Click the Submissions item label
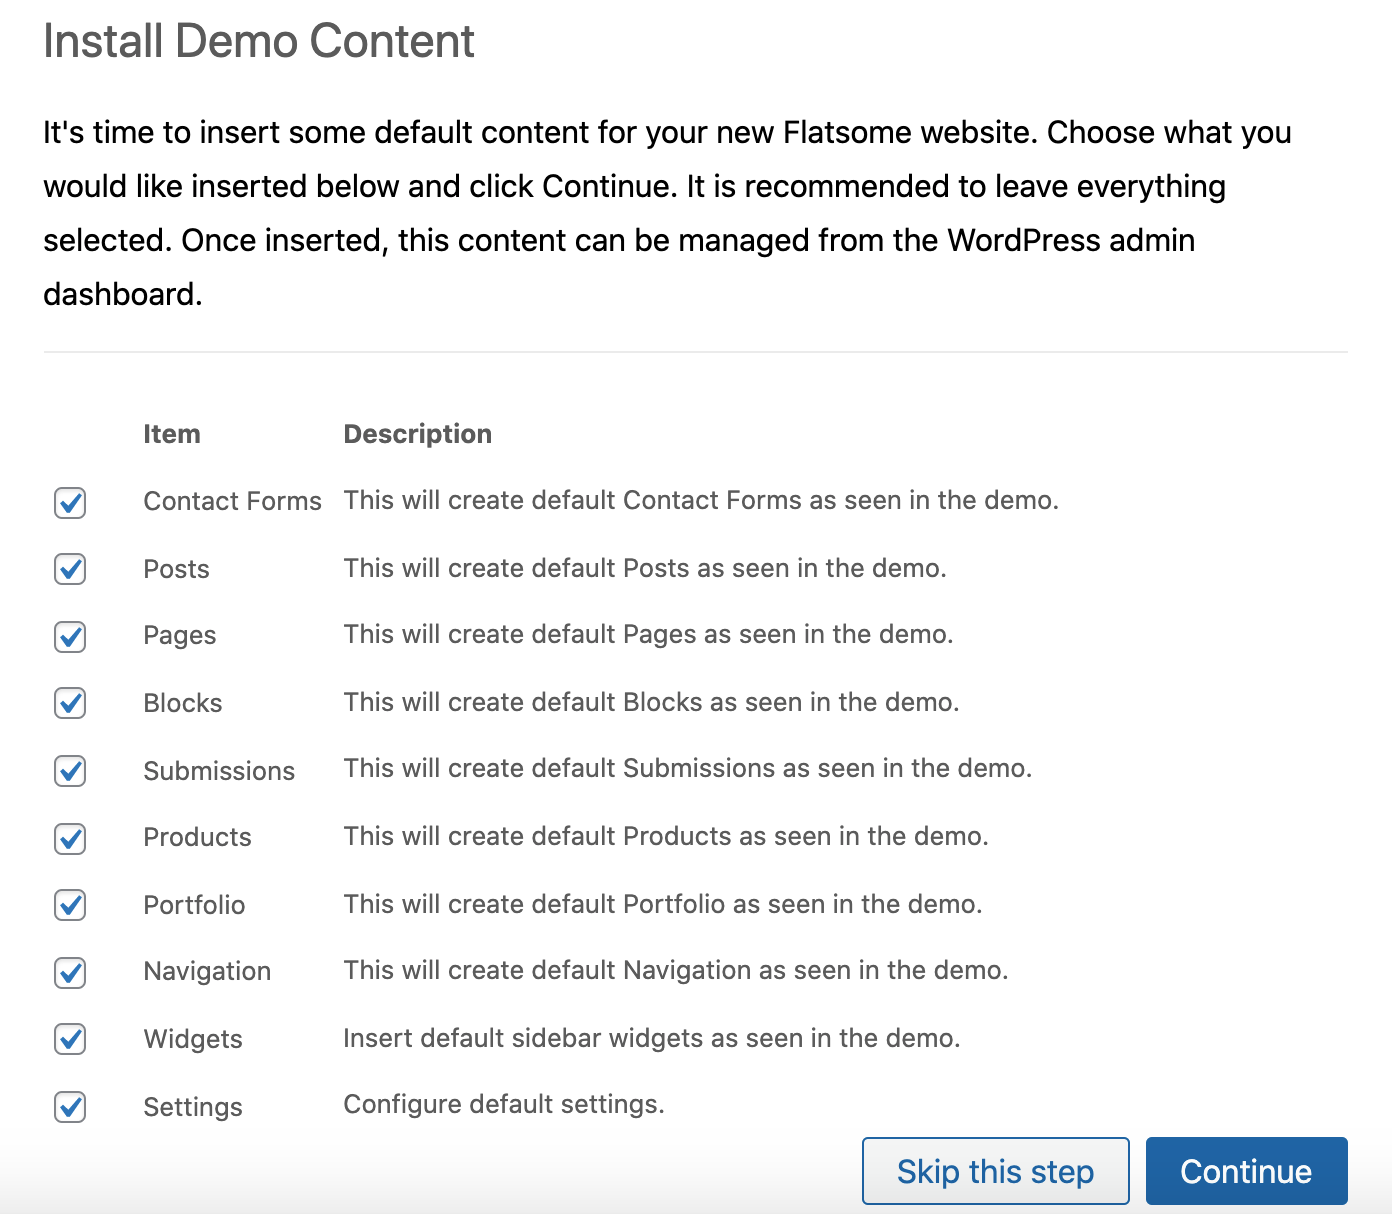Image resolution: width=1392 pixels, height=1214 pixels. (x=219, y=771)
